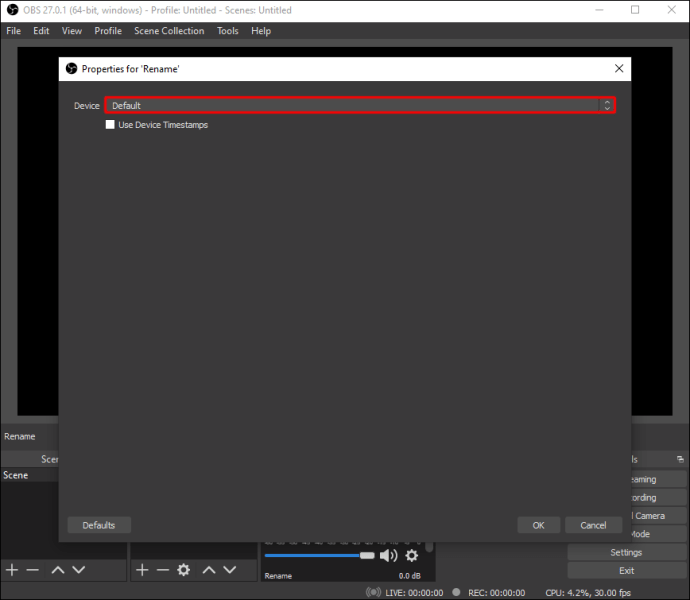The width and height of the screenshot is (690, 600).
Task: Click the 0.0 dB level text
Action: 410,576
